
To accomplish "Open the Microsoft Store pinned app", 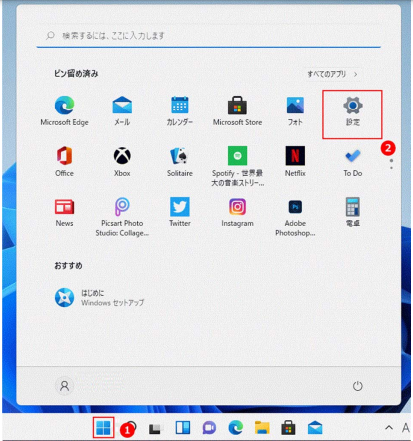I will click(237, 111).
